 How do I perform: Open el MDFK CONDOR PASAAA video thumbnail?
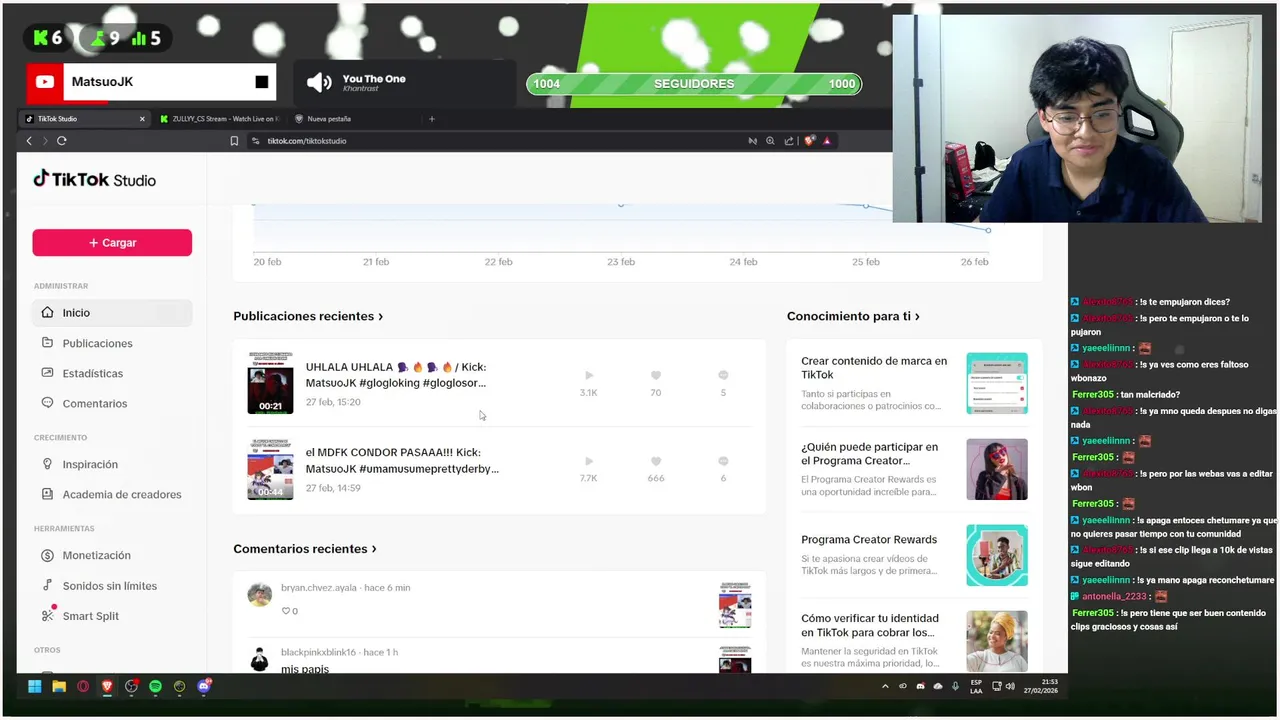coord(270,469)
